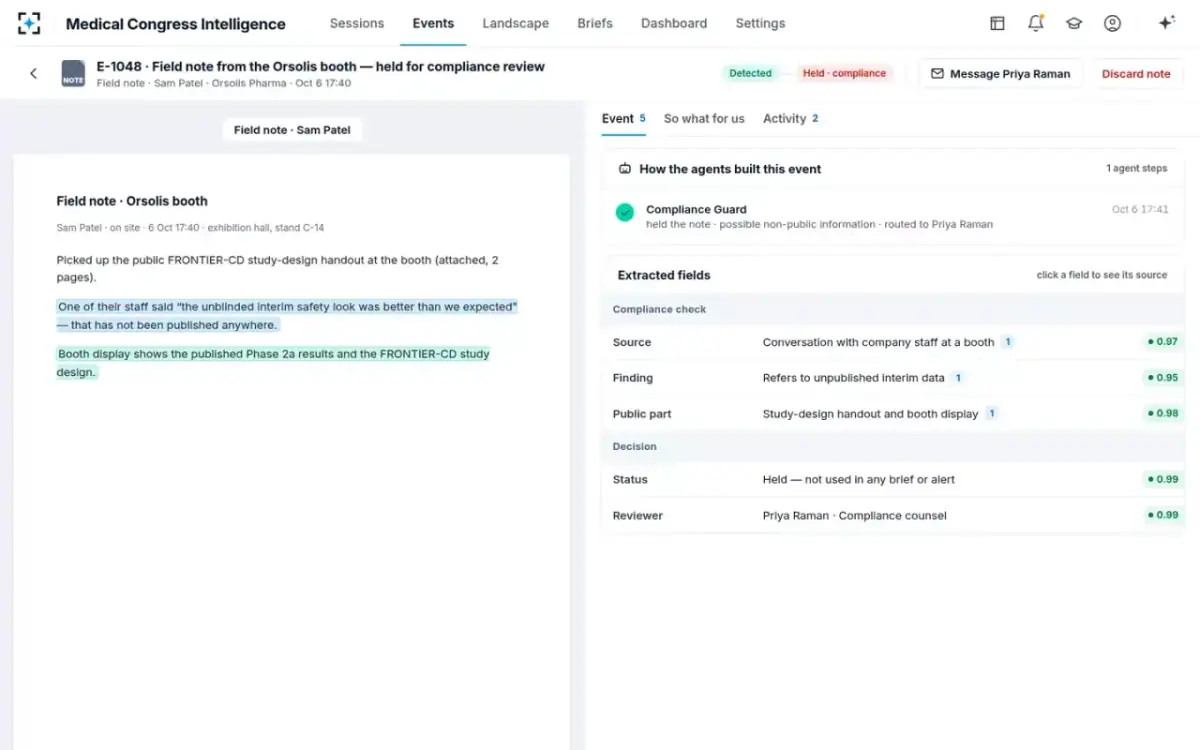The height and width of the screenshot is (750, 1200).
Task: Open the notifications bell
Action: (x=1036, y=23)
